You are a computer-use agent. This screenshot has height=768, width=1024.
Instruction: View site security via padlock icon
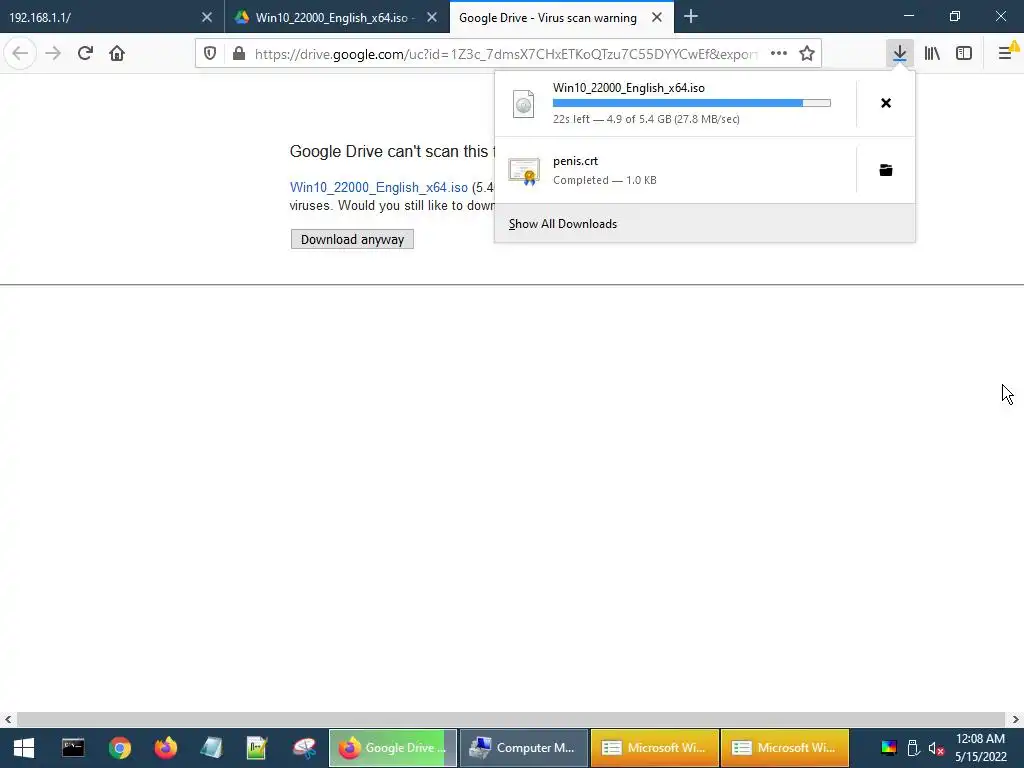point(239,54)
